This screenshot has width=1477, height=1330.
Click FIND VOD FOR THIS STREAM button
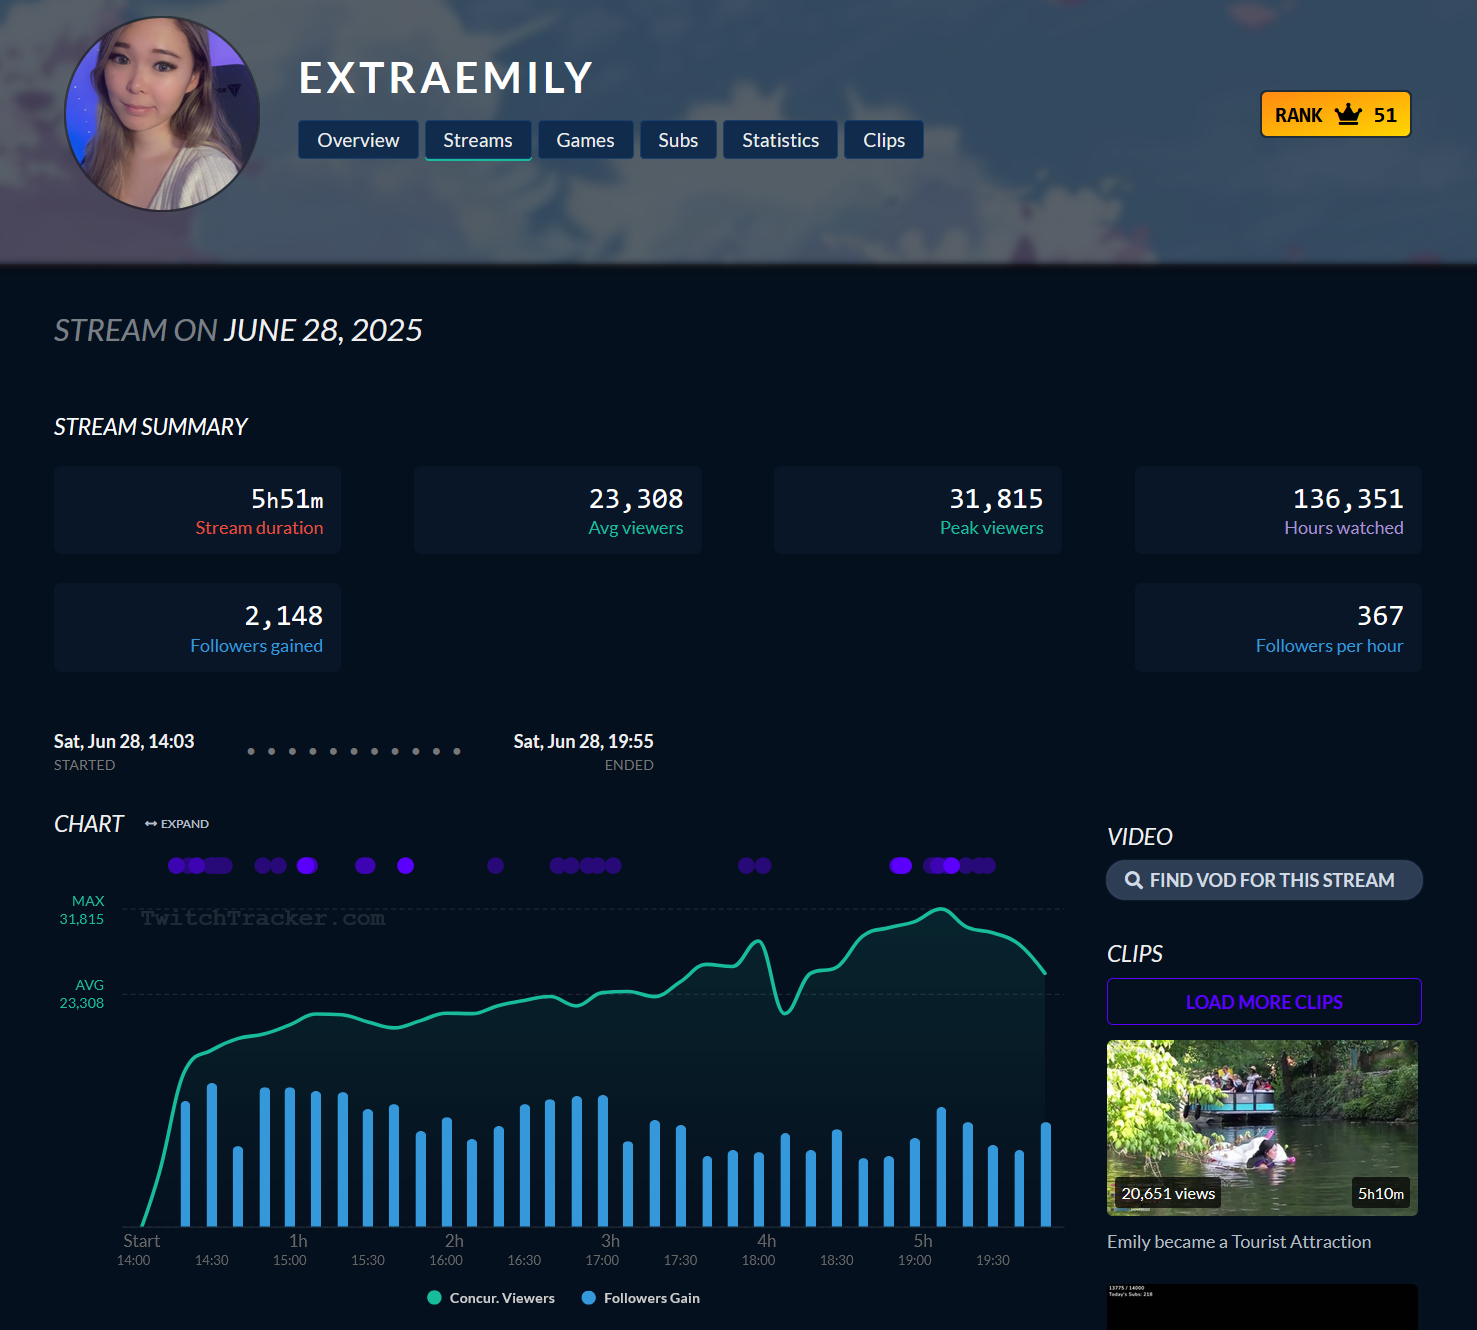(x=1264, y=880)
